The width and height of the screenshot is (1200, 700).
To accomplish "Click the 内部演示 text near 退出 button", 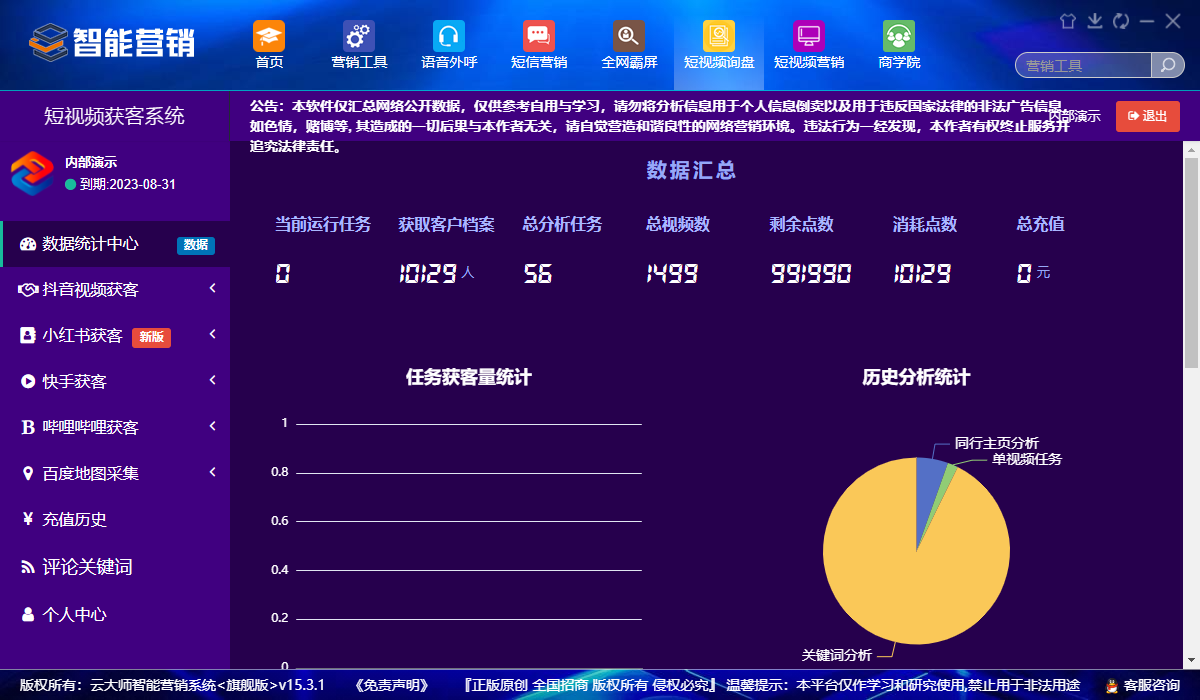I will pos(1074,116).
